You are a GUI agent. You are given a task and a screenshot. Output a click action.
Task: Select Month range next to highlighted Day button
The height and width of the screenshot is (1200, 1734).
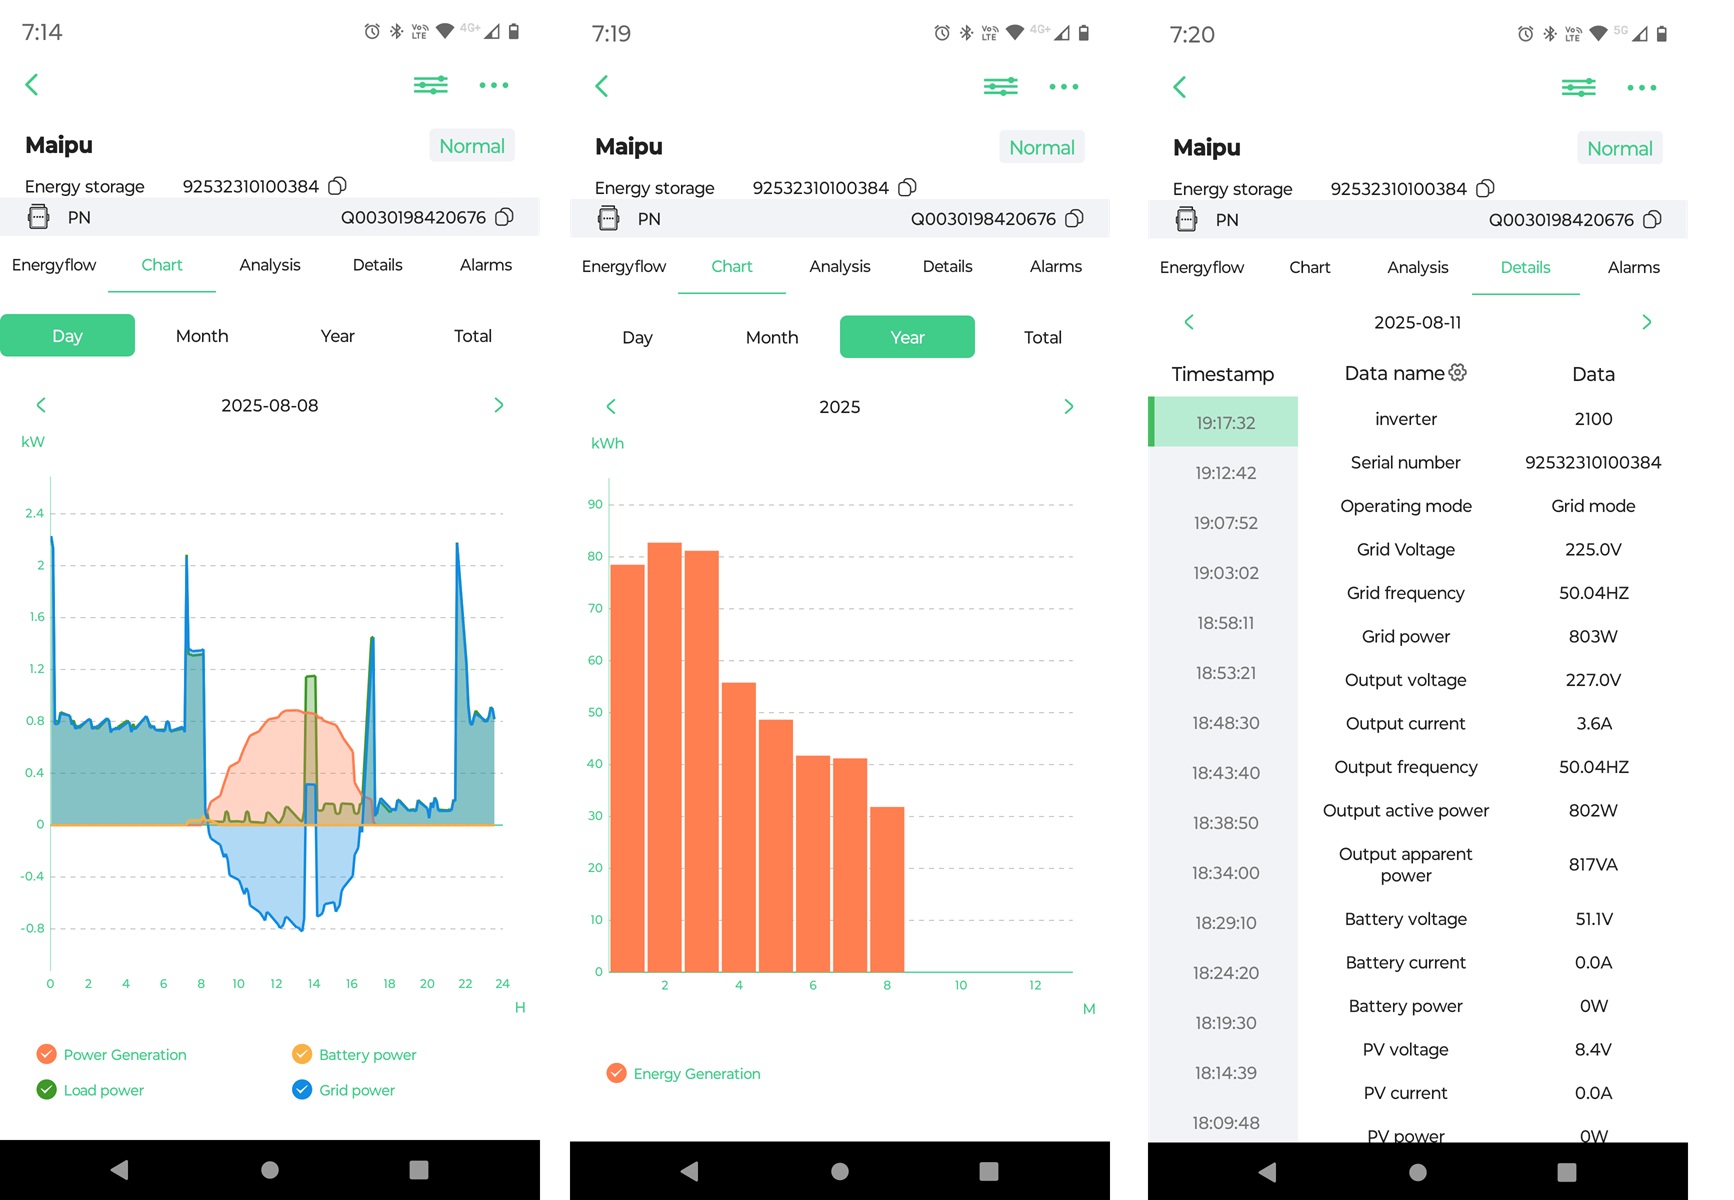(x=202, y=336)
